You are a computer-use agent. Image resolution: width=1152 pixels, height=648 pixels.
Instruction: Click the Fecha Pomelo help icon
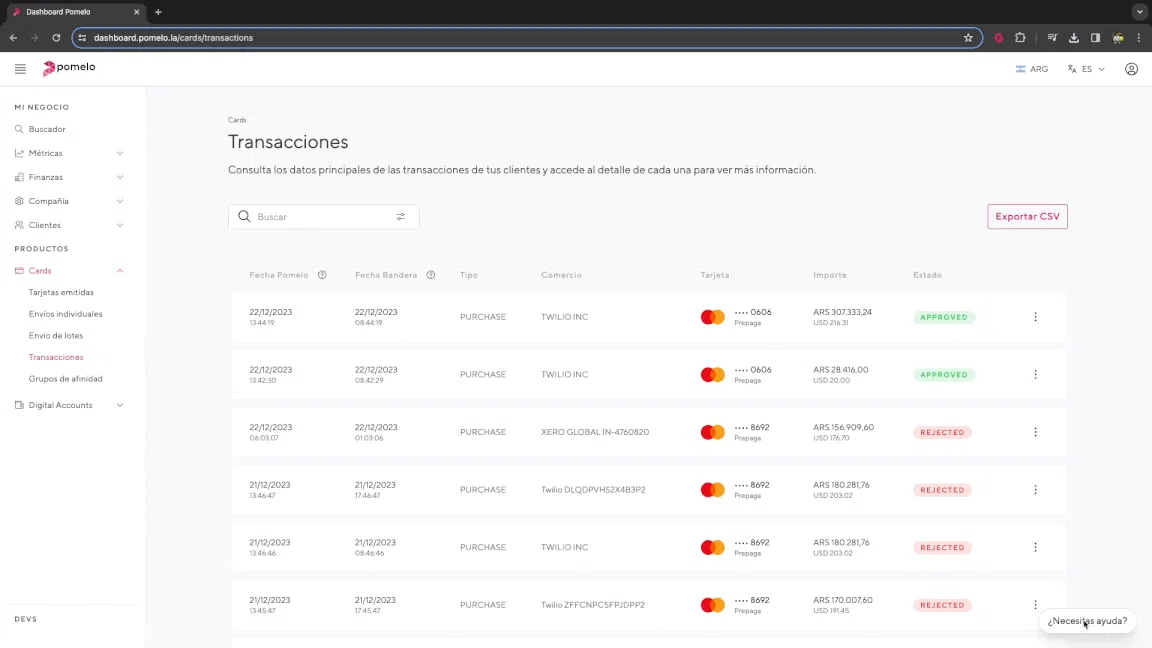pyautogui.click(x=322, y=275)
